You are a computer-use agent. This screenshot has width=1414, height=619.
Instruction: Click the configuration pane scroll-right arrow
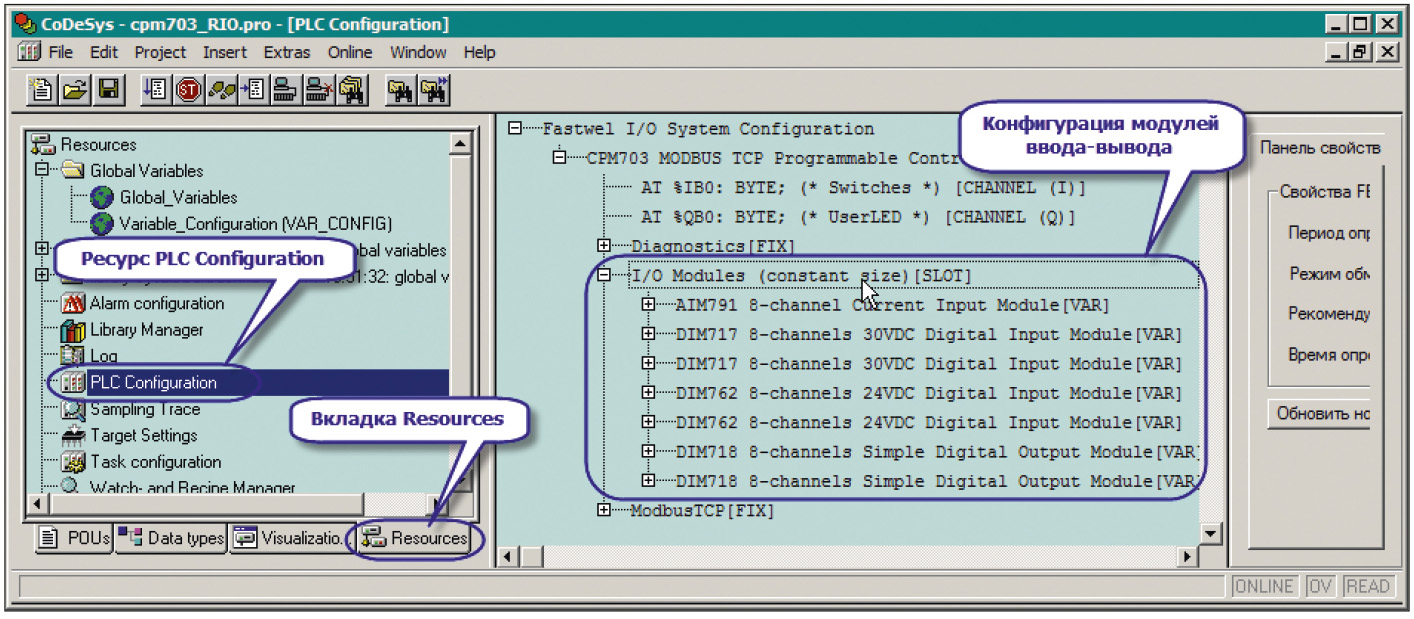[1187, 557]
